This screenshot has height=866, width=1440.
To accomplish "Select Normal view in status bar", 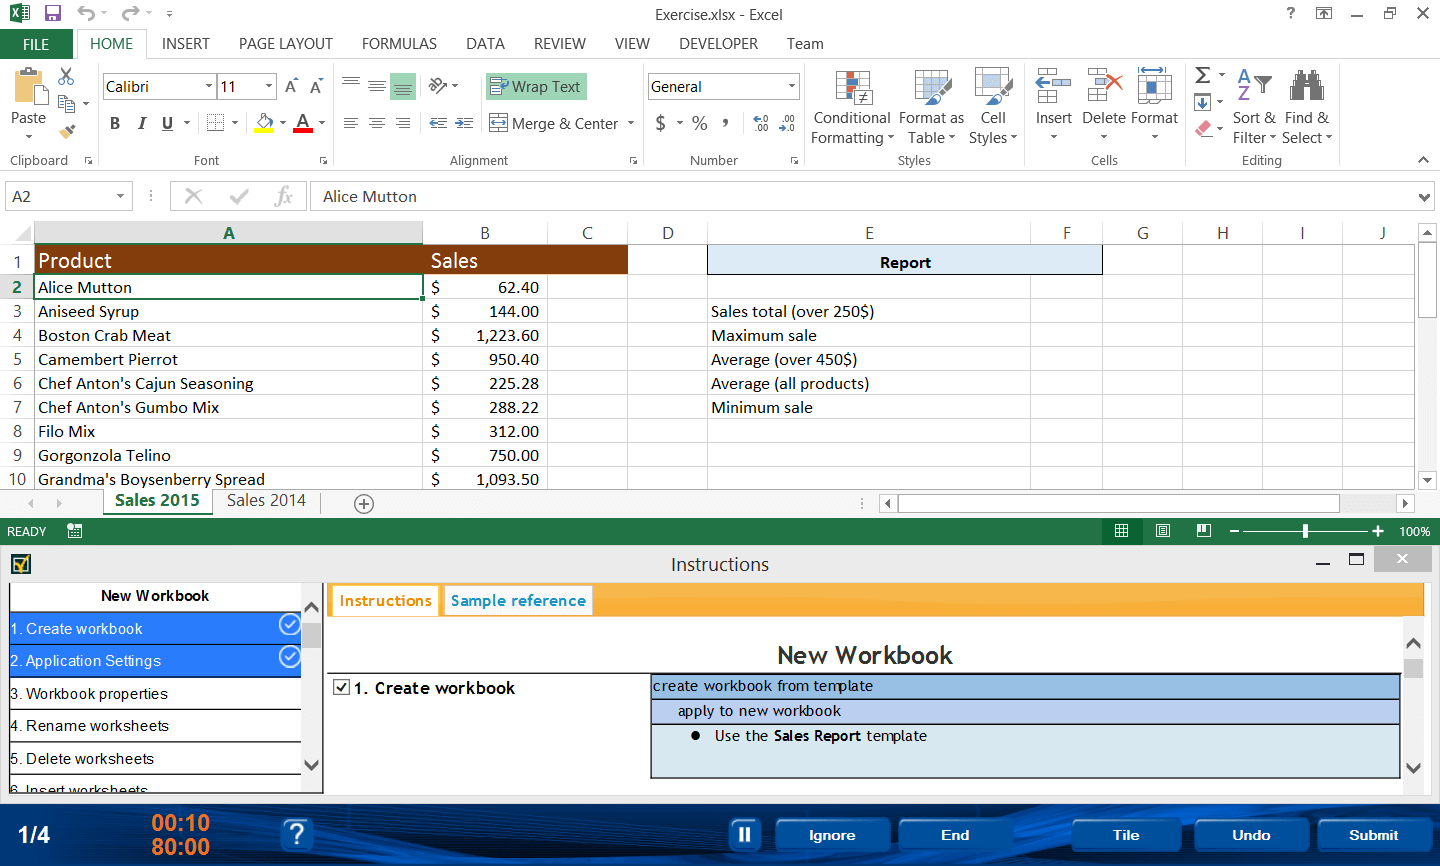I will pos(1122,531).
